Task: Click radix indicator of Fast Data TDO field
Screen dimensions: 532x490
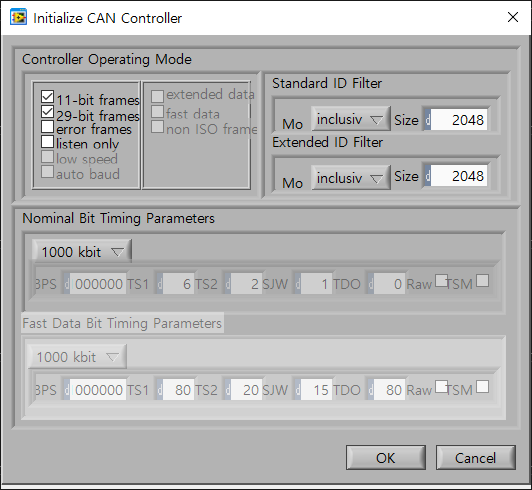Action: click(x=370, y=390)
